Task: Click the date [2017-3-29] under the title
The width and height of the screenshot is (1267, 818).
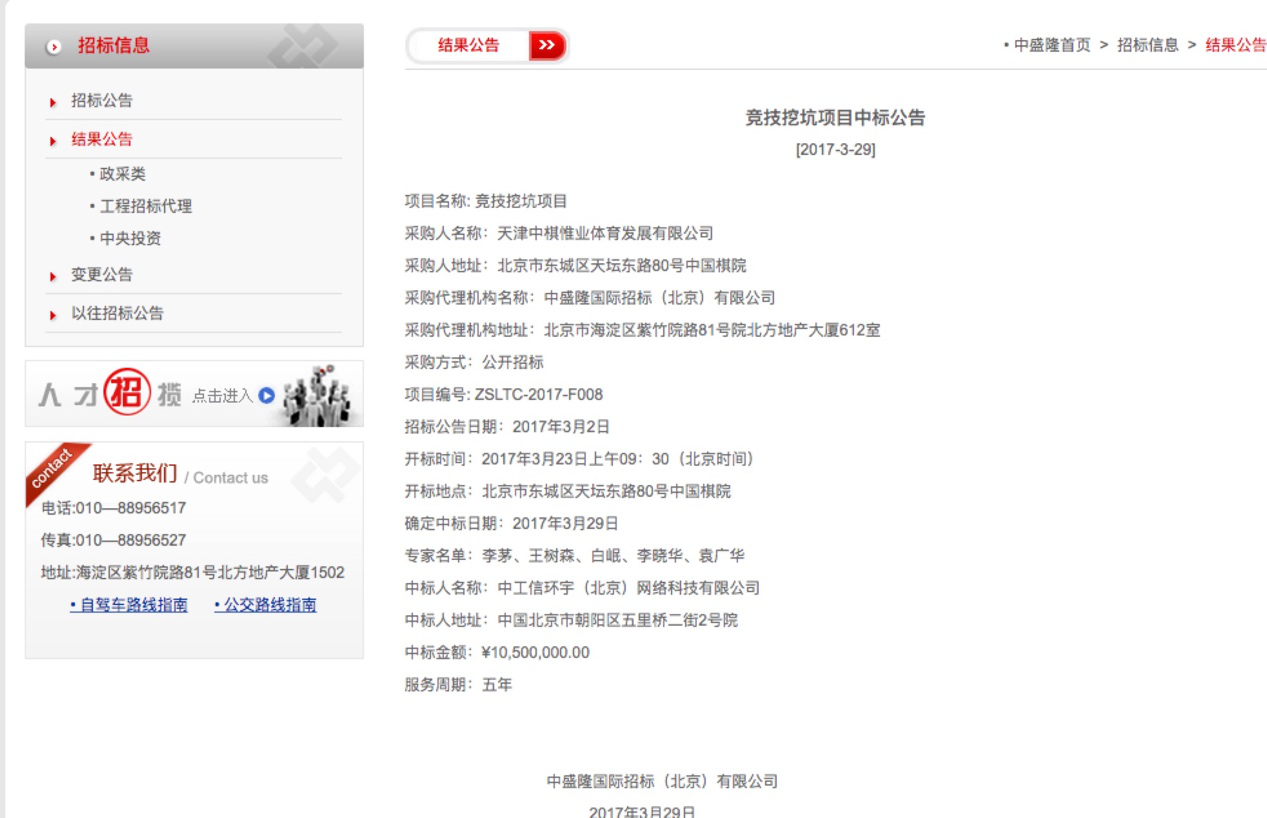Action: tap(835, 150)
